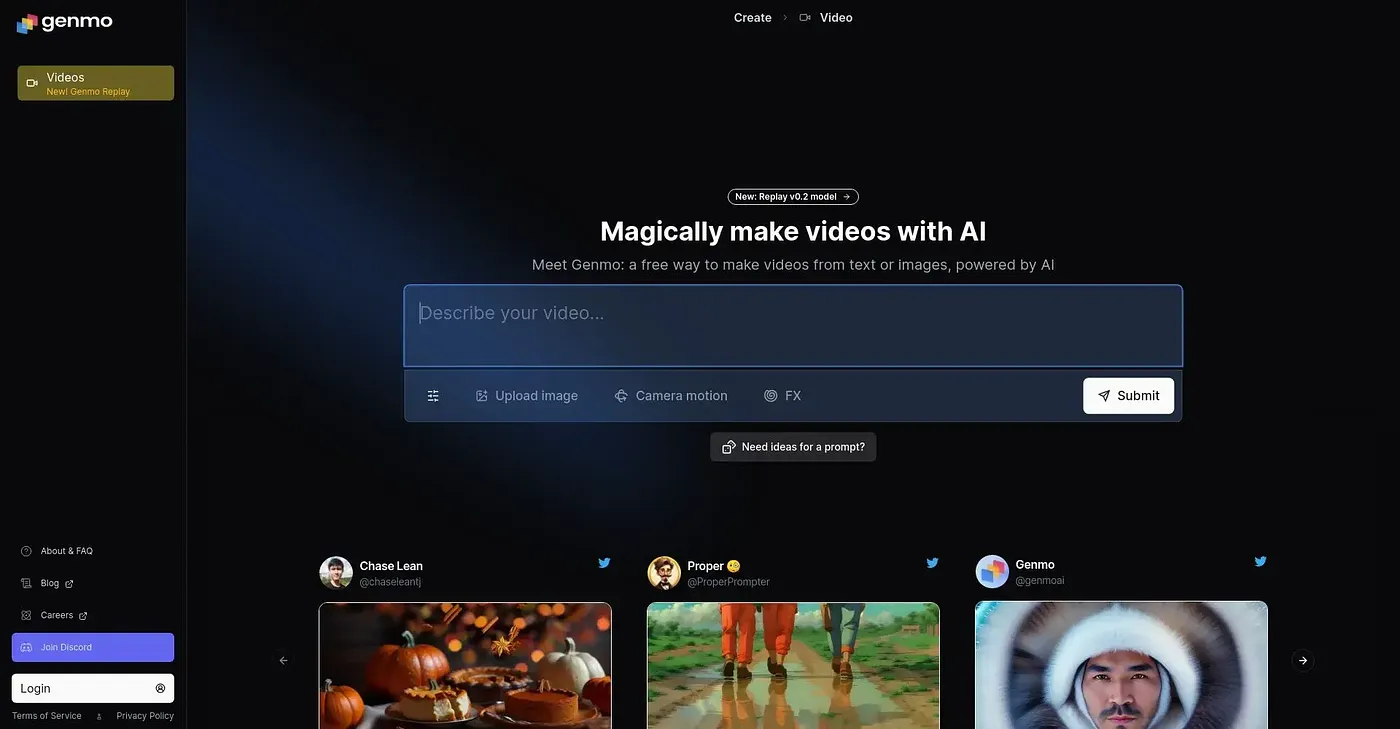The width and height of the screenshot is (1400, 729).
Task: Focus the Describe your video text box
Action: [793, 326]
